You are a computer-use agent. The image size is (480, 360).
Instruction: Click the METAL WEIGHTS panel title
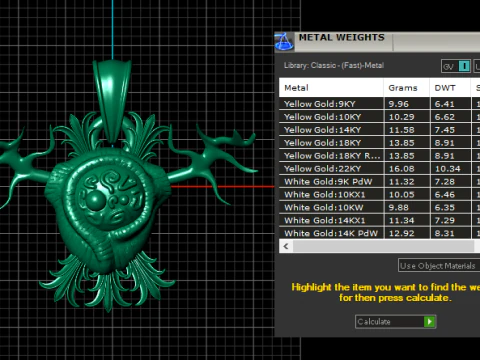pyautogui.click(x=341, y=37)
